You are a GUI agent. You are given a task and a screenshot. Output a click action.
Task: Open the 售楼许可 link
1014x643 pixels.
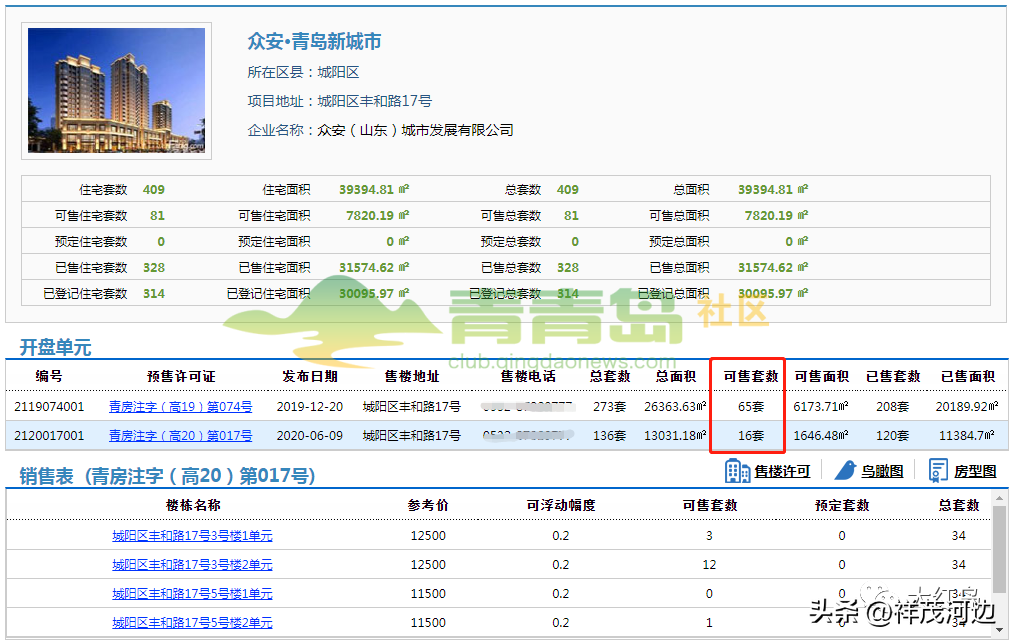[782, 472]
